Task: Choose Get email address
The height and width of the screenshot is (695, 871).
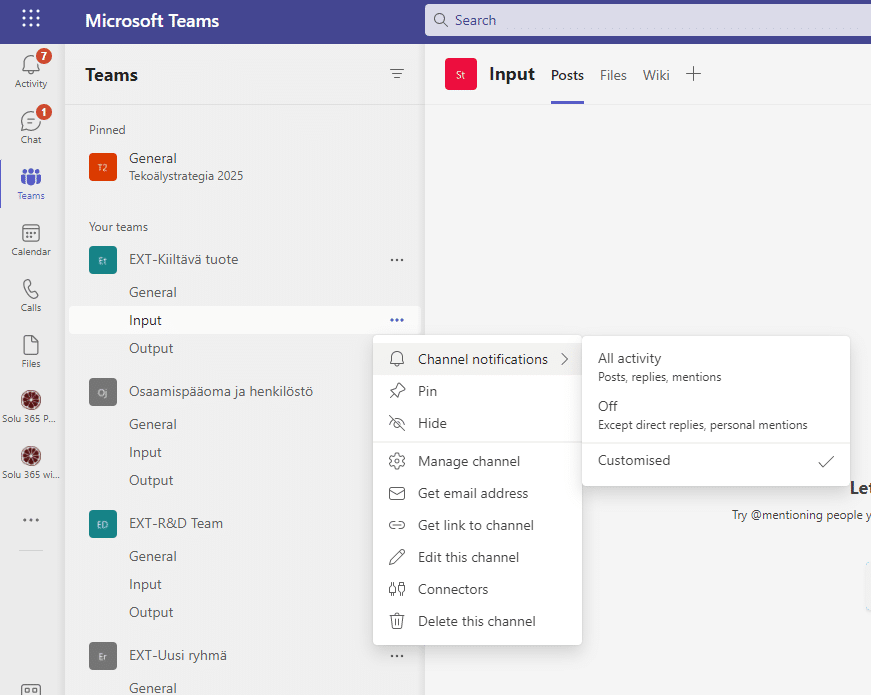Action: [477, 493]
